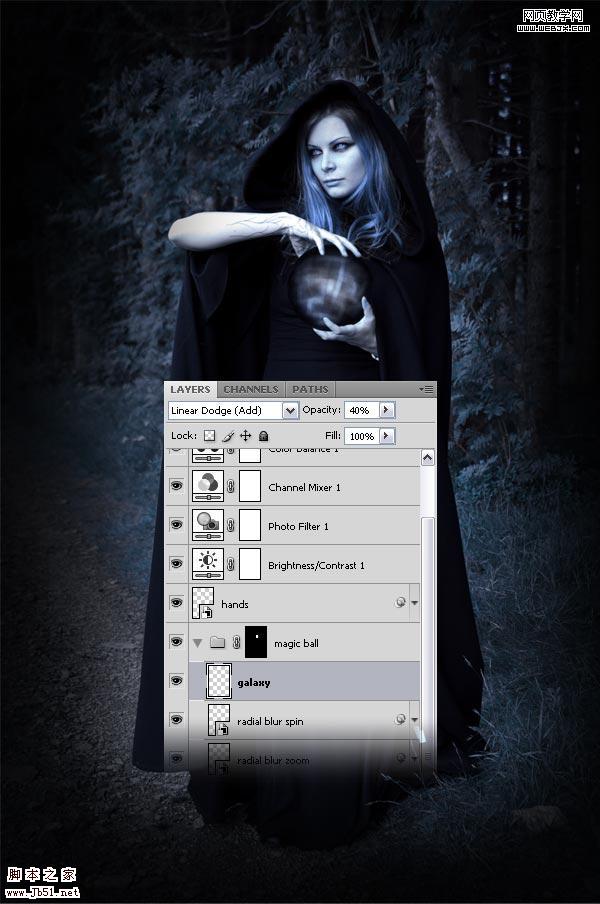Image resolution: width=600 pixels, height=904 pixels.
Task: Click the magic ball group folder icon
Action: 217,642
